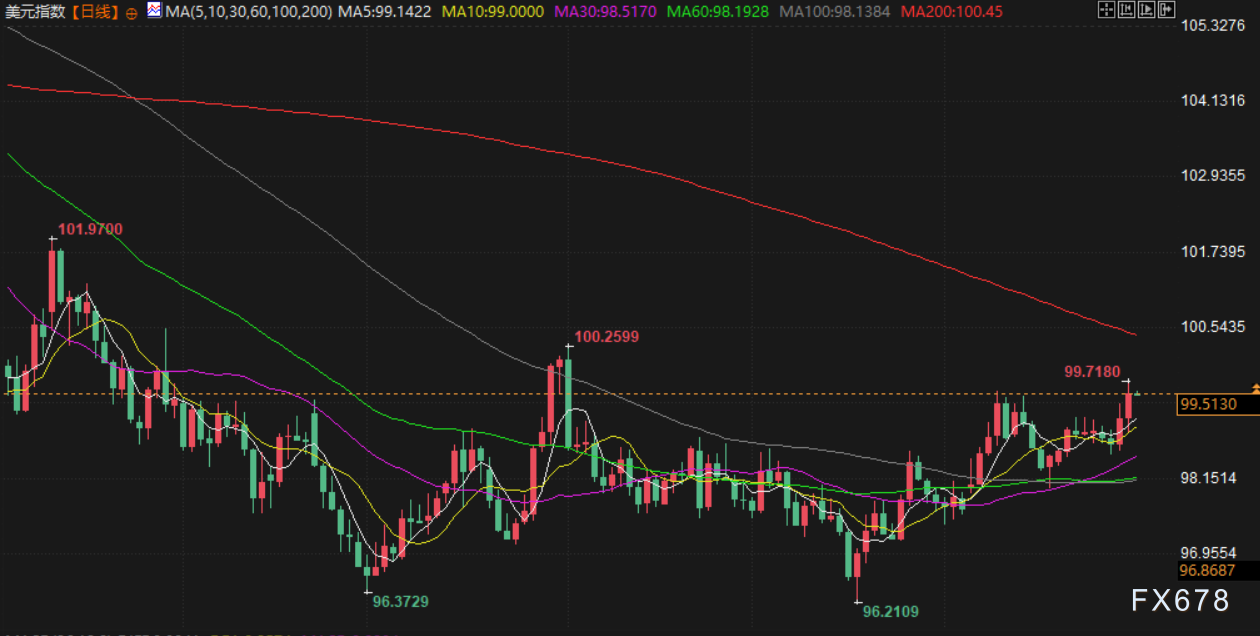Click the 101.9700 high price marker
The width and height of the screenshot is (1260, 636).
[x=90, y=230]
